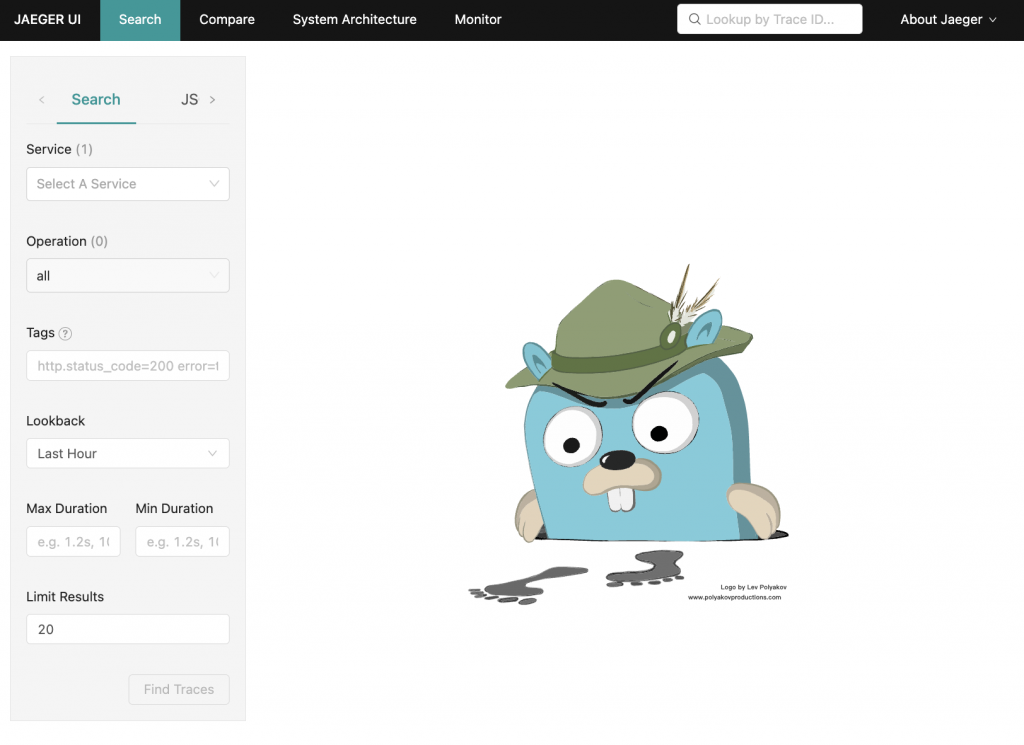Image resolution: width=1024 pixels, height=745 pixels.
Task: Click the right tab scroll arrow
Action: [x=212, y=100]
